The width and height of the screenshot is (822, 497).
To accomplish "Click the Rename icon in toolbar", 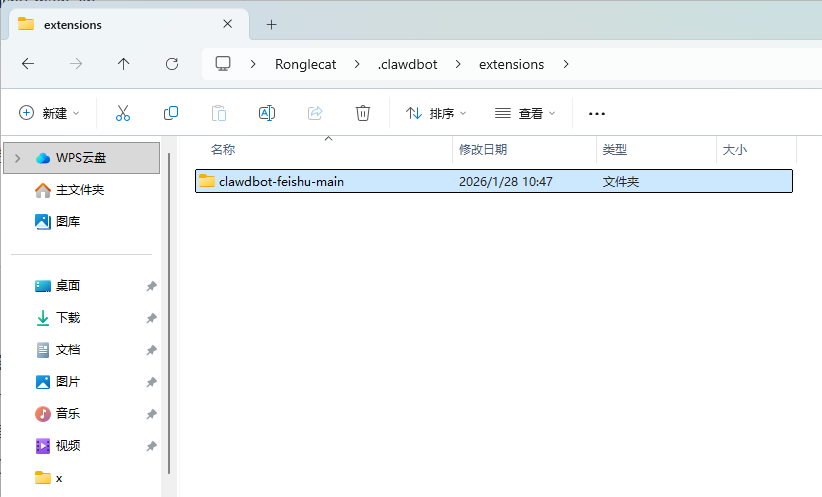I will click(267, 113).
